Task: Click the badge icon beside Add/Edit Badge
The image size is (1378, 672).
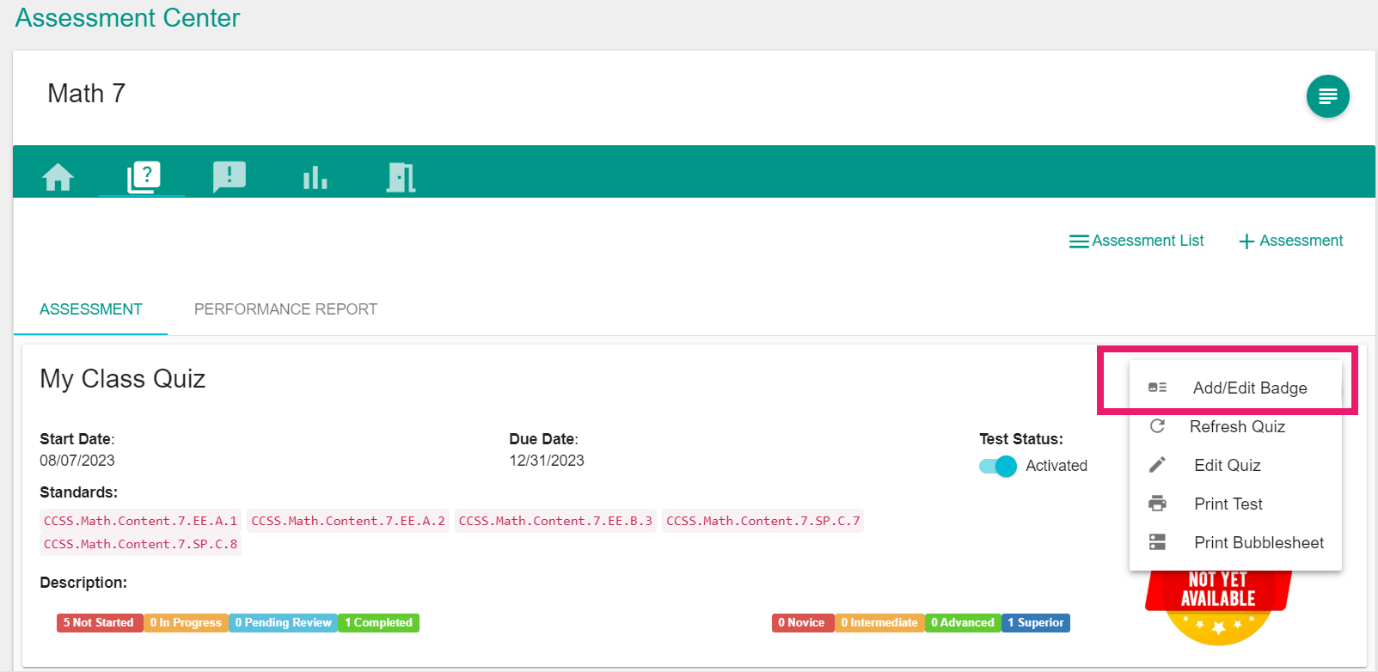Action: click(x=1157, y=388)
